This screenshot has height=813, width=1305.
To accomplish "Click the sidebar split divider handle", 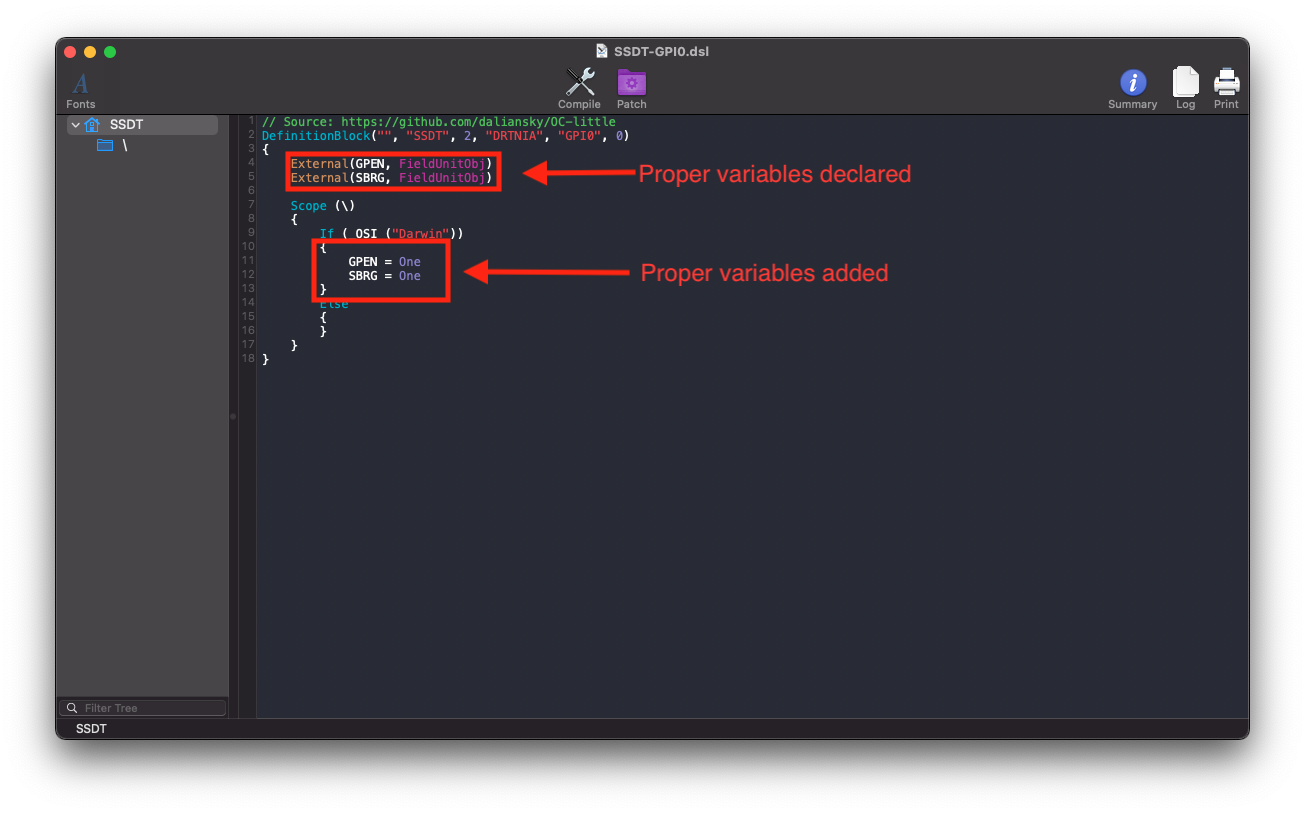I will (233, 416).
